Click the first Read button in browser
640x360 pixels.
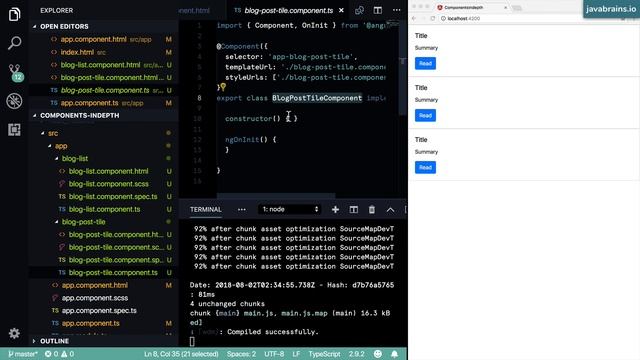(x=425, y=63)
